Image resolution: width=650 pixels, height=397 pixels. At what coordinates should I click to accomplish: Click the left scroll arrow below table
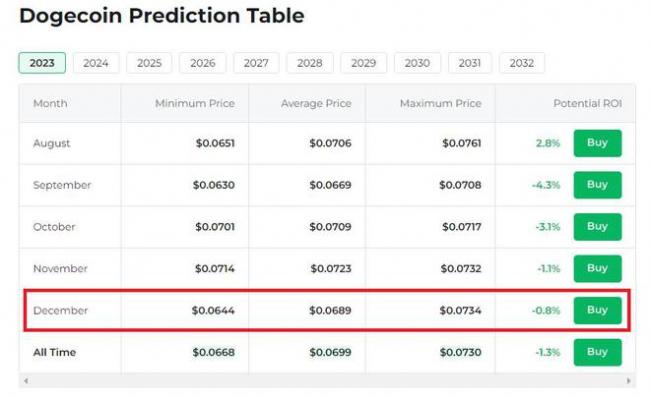point(26,380)
